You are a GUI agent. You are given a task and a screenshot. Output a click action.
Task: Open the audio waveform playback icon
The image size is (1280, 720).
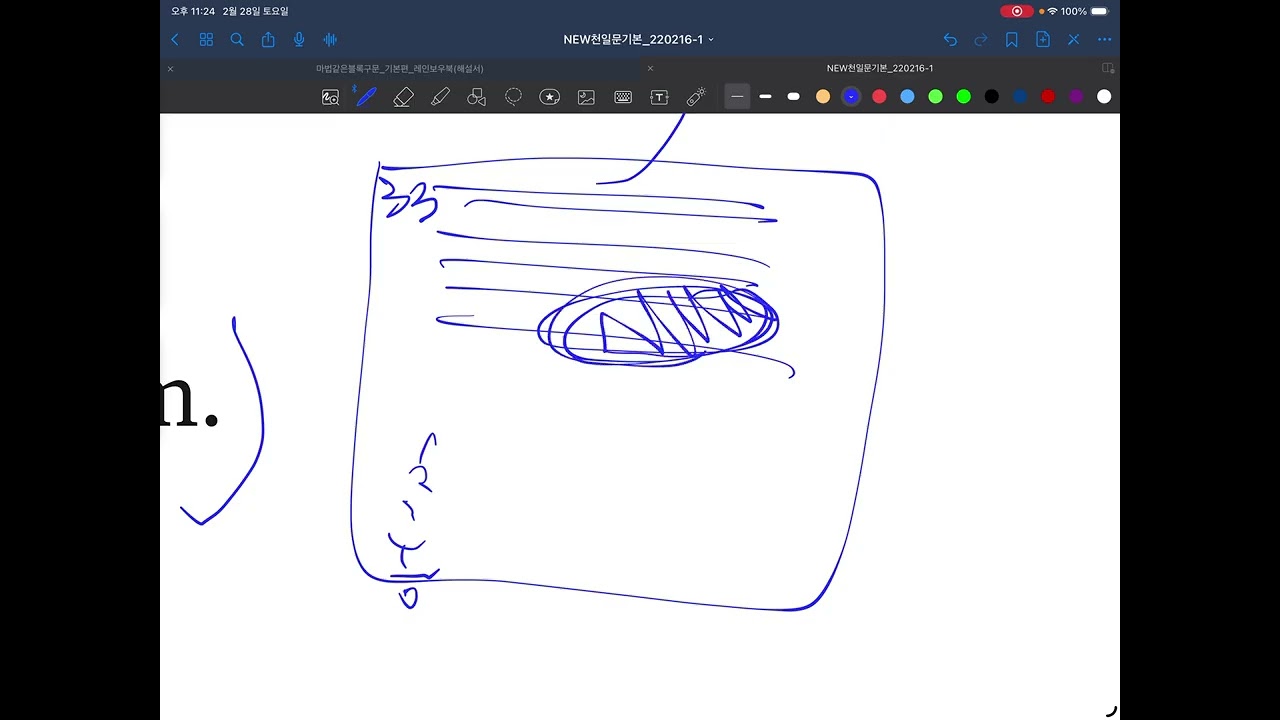point(330,40)
